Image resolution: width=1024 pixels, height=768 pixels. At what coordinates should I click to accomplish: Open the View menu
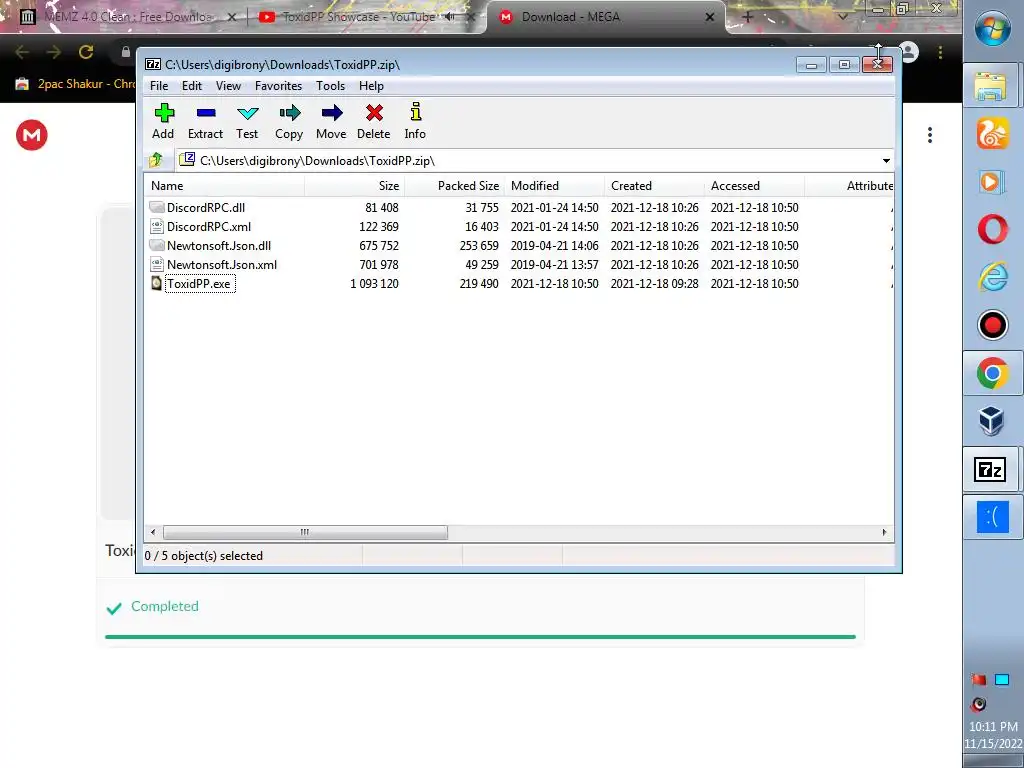click(x=229, y=86)
